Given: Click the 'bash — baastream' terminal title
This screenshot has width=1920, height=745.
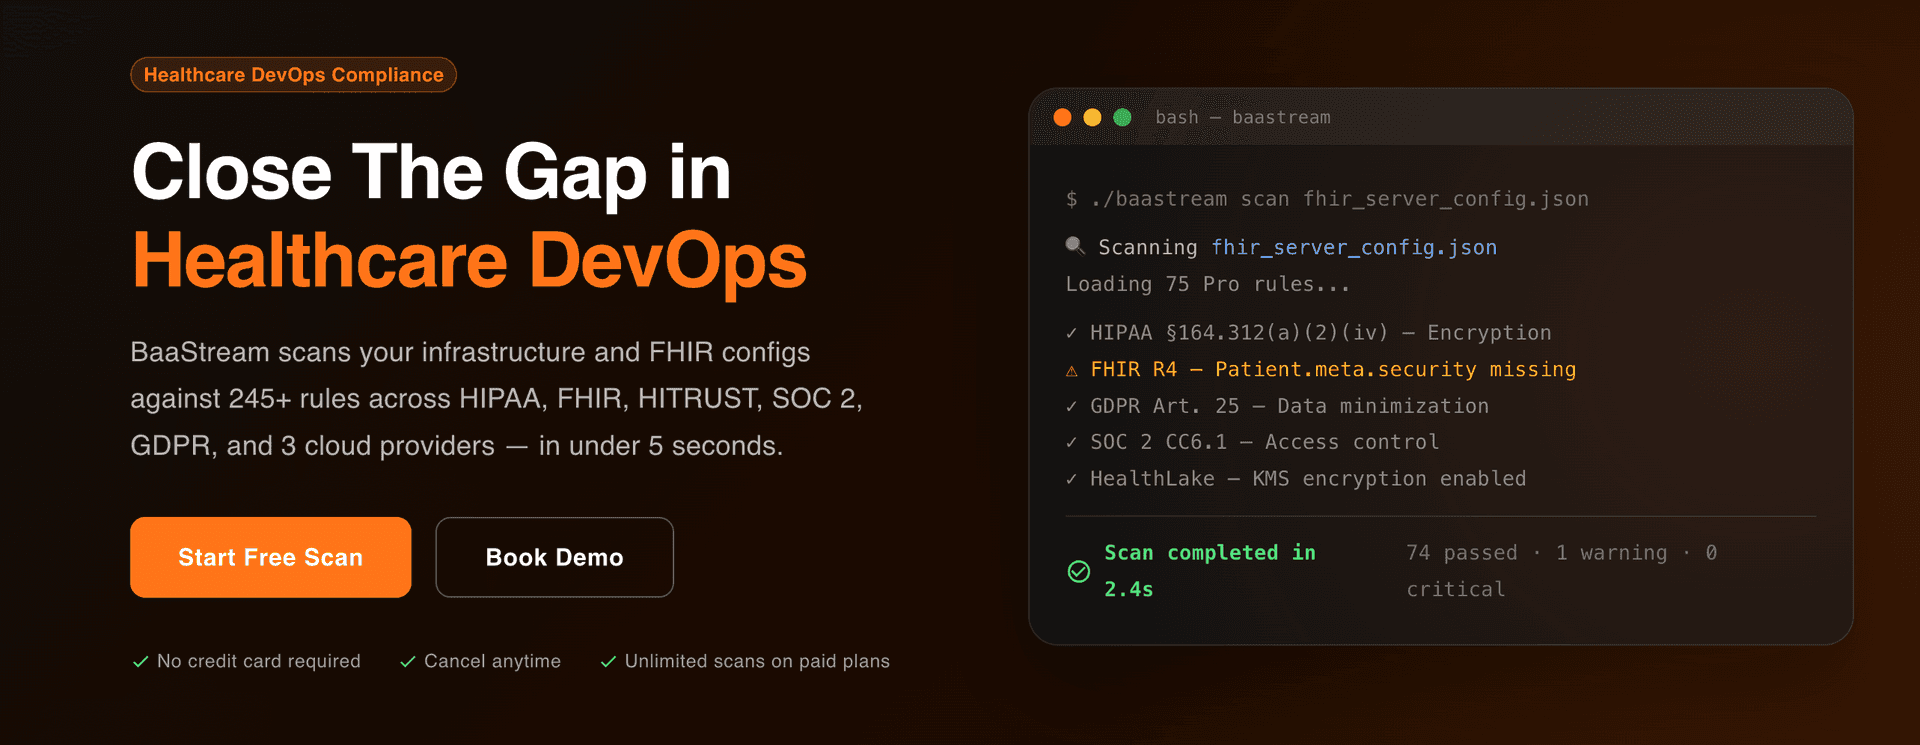Looking at the screenshot, I should (1243, 117).
